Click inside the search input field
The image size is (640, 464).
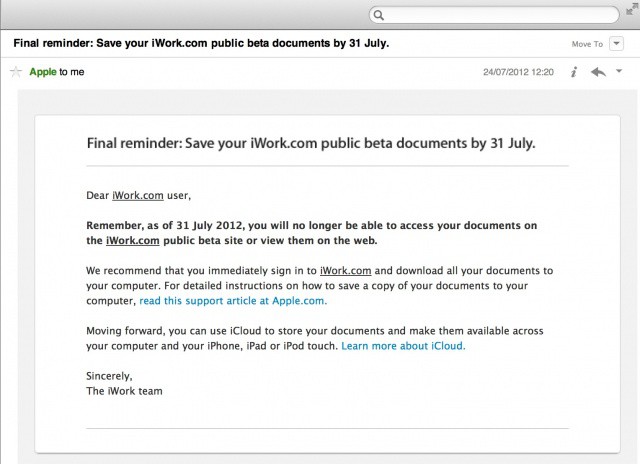pos(500,15)
